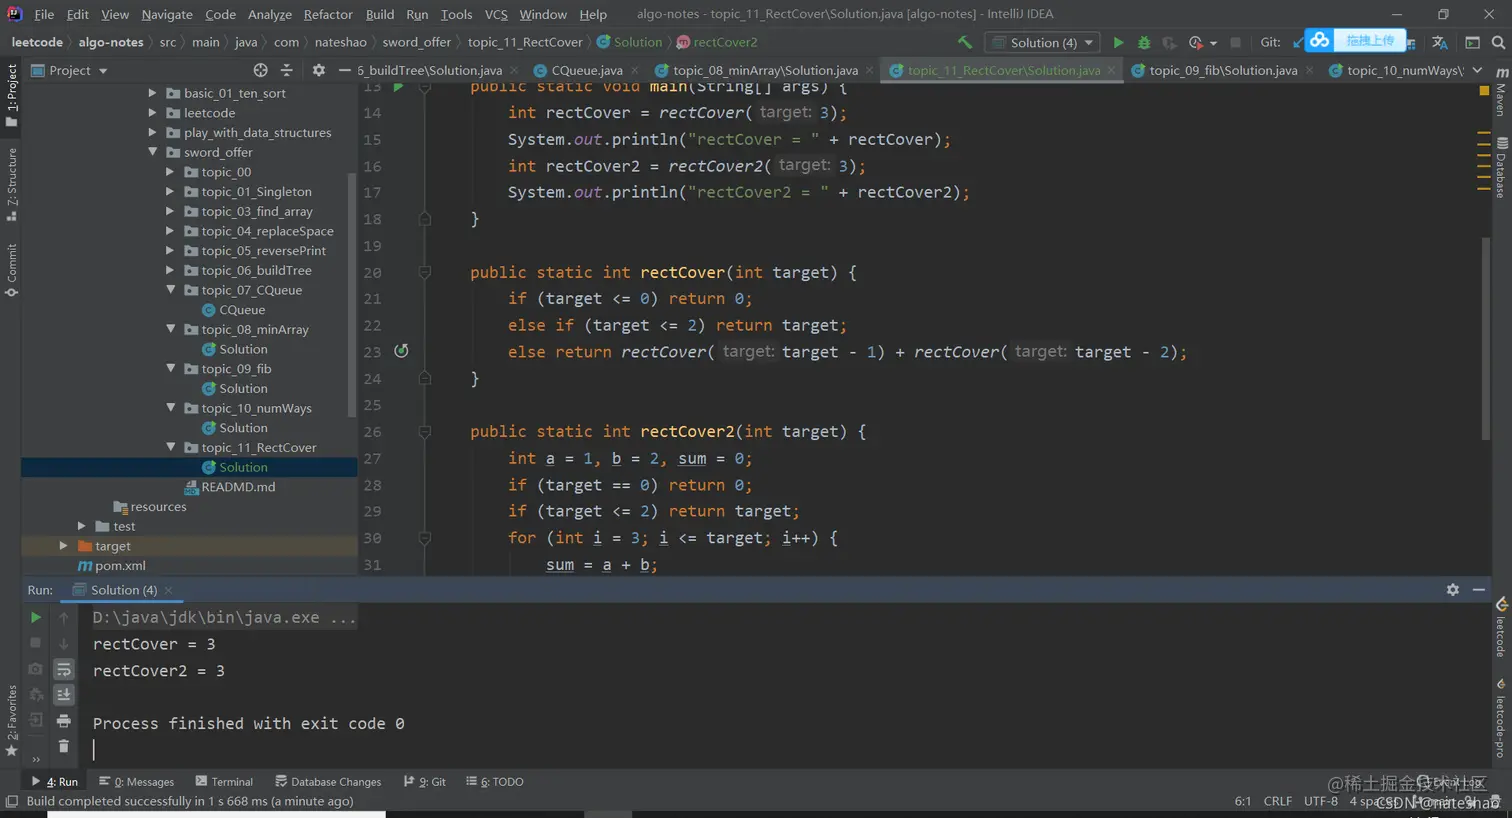Image resolution: width=1512 pixels, height=818 pixels.
Task: Build the project with the hammer icon
Action: click(964, 42)
